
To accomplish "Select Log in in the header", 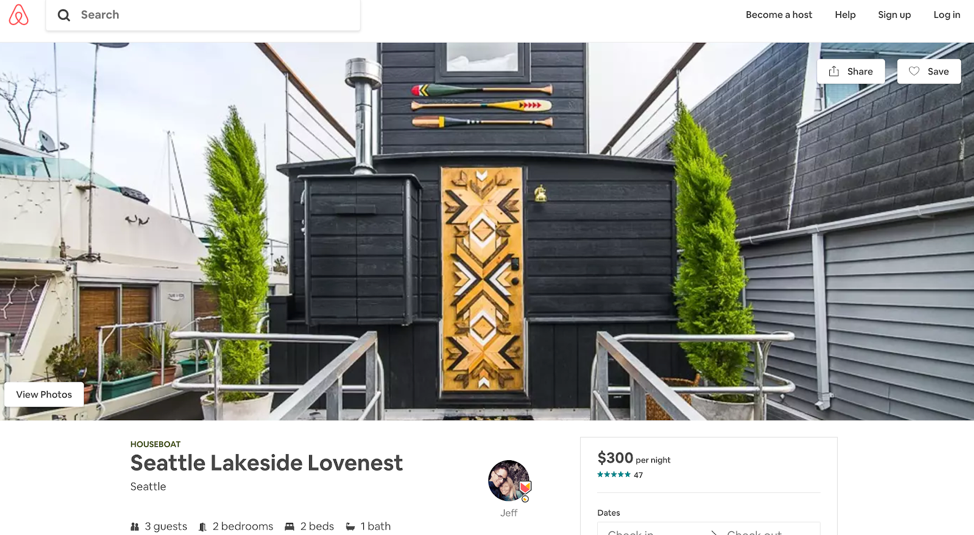I will coord(947,15).
